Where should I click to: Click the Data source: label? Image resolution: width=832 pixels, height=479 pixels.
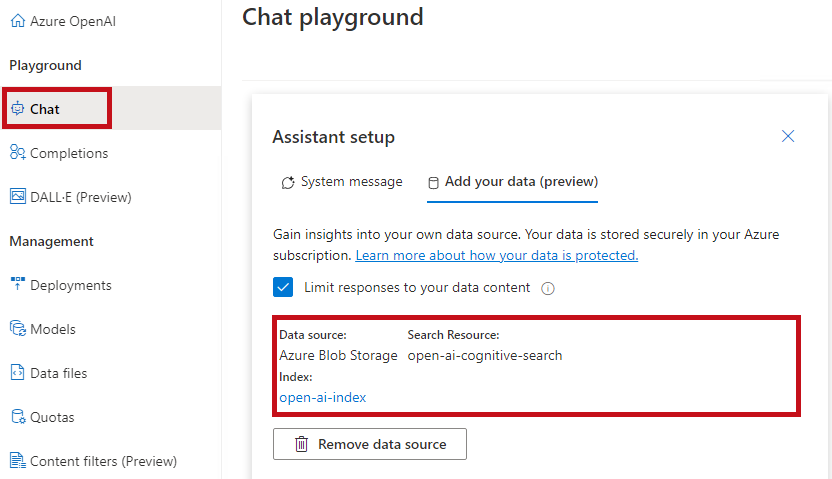tap(313, 335)
